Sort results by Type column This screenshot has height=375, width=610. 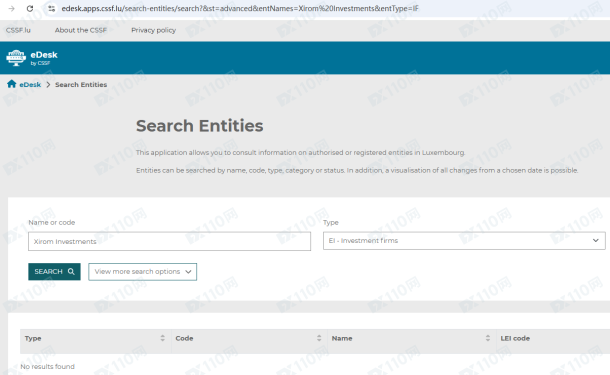point(163,338)
